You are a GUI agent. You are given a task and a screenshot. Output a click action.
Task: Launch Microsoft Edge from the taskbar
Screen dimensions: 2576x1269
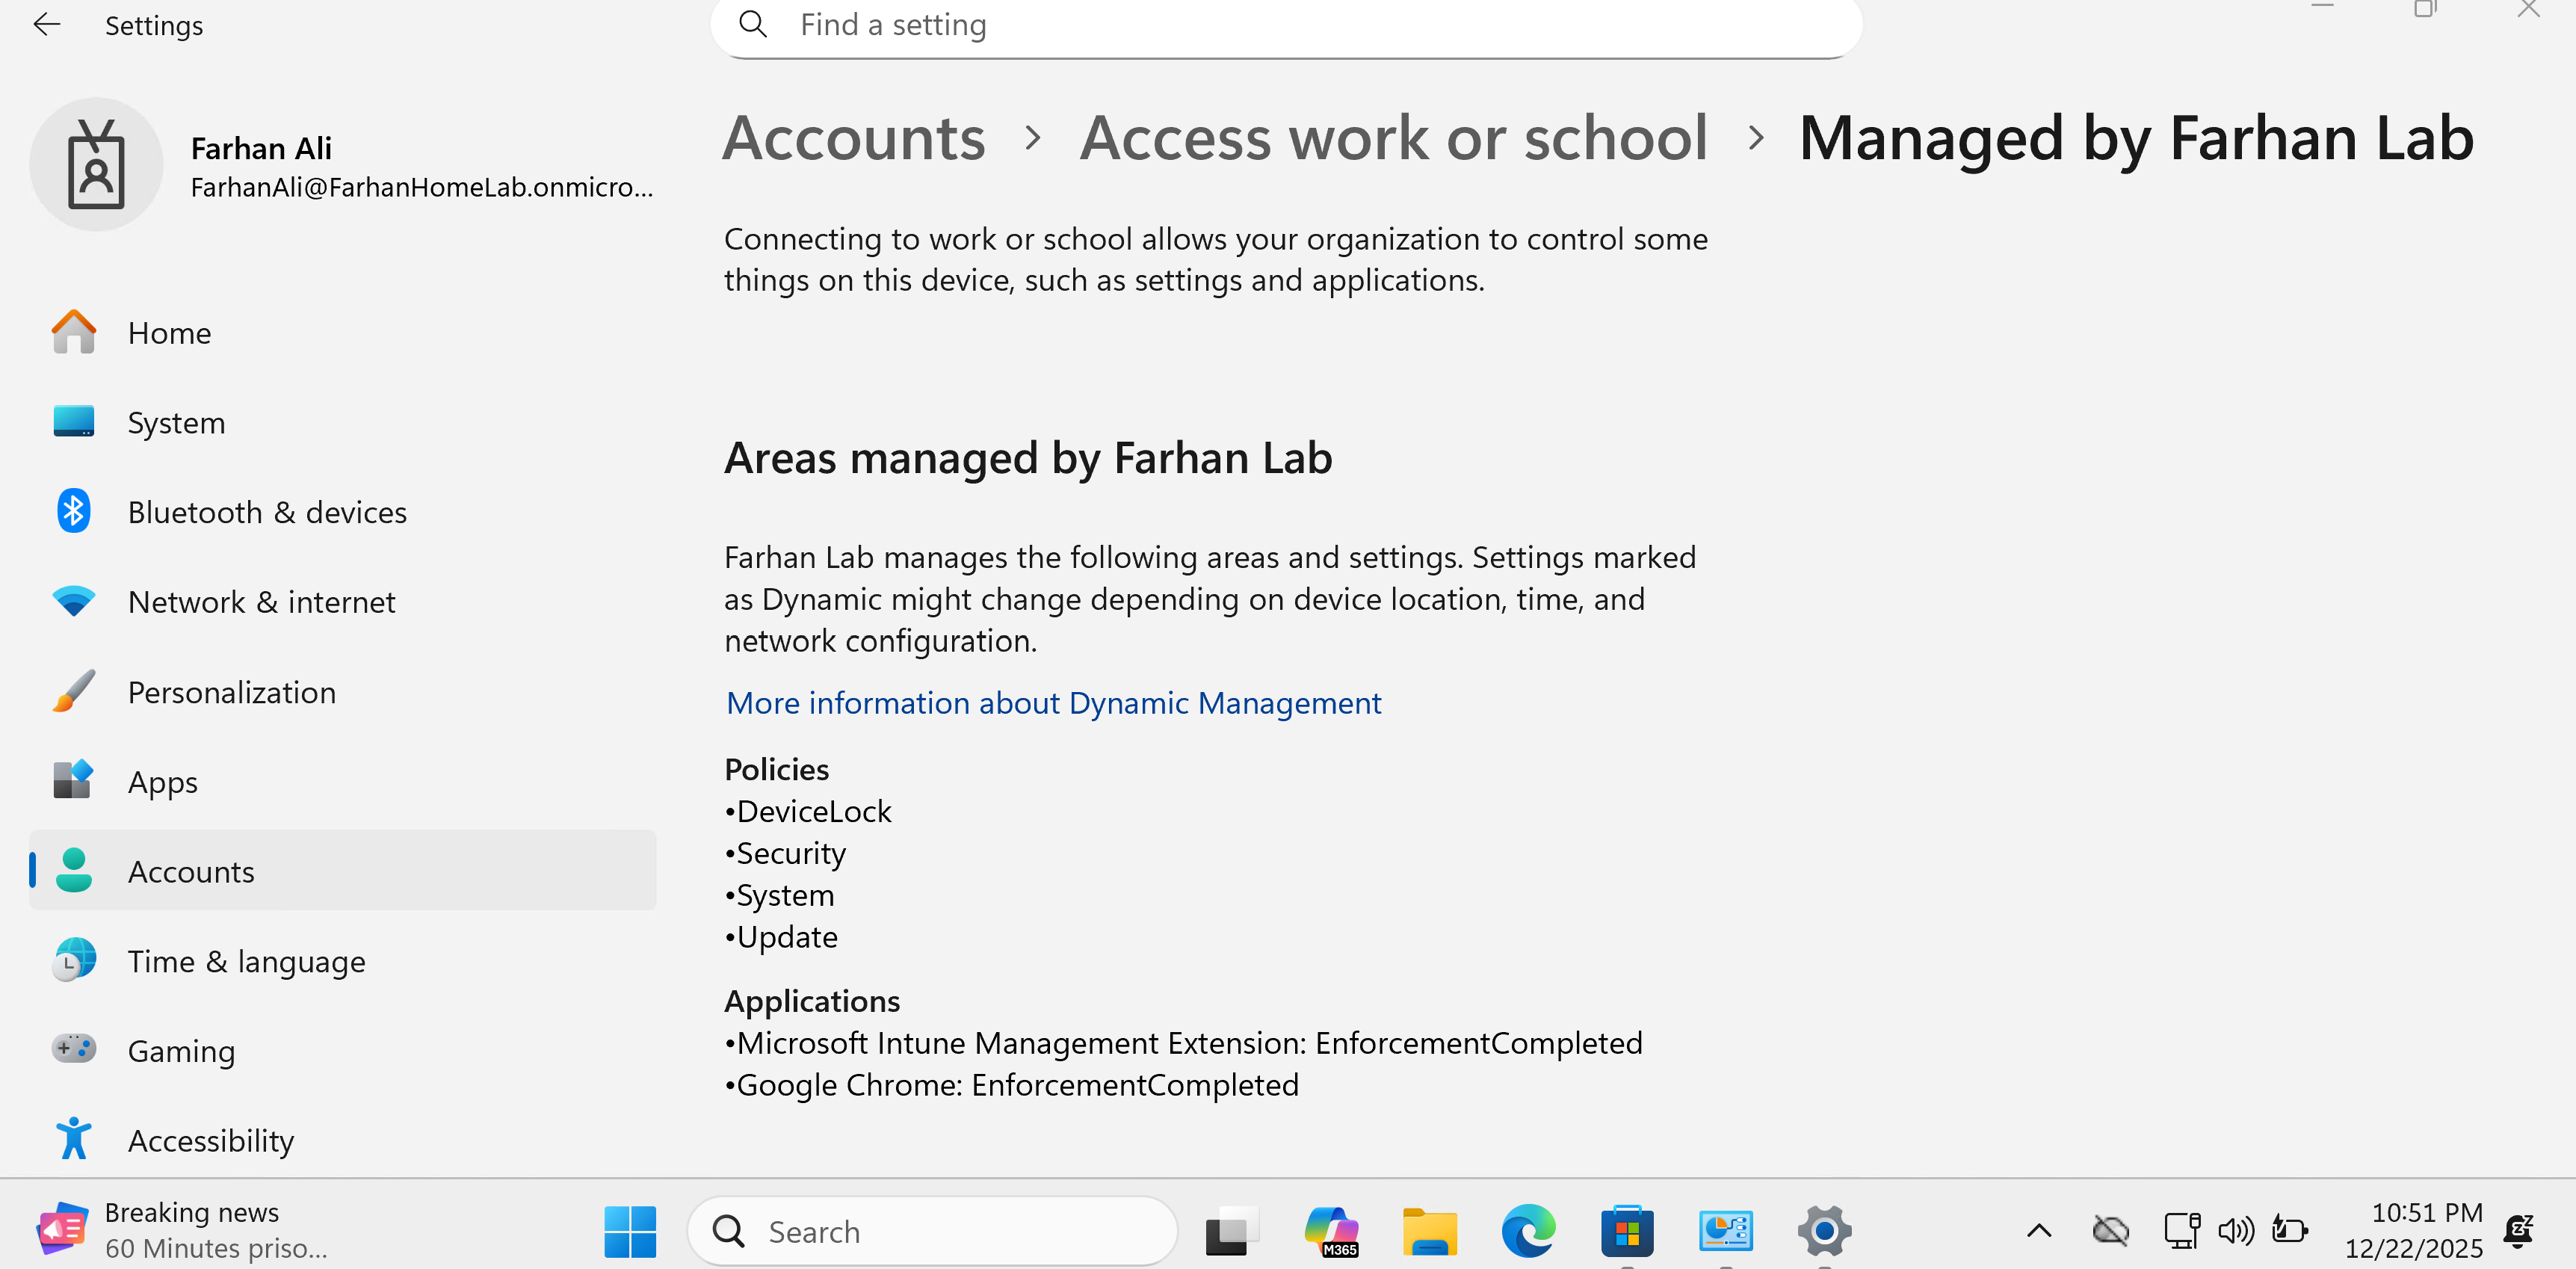[1528, 1231]
